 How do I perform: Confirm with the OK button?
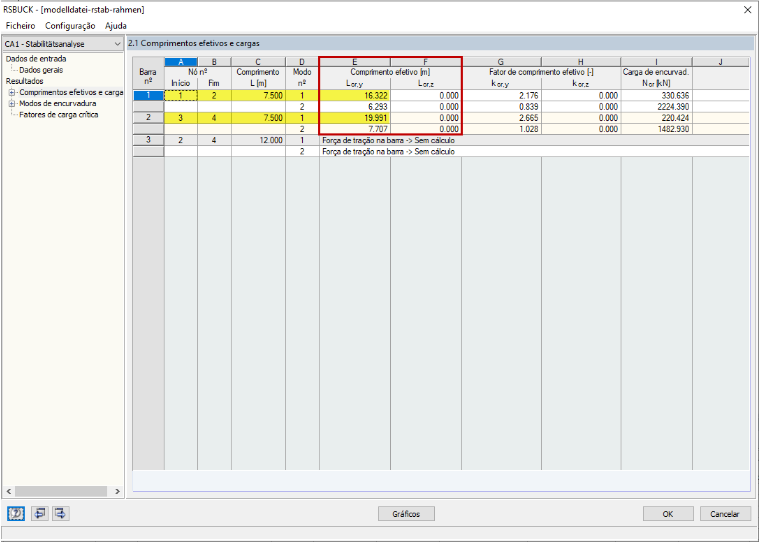pyautogui.click(x=668, y=514)
